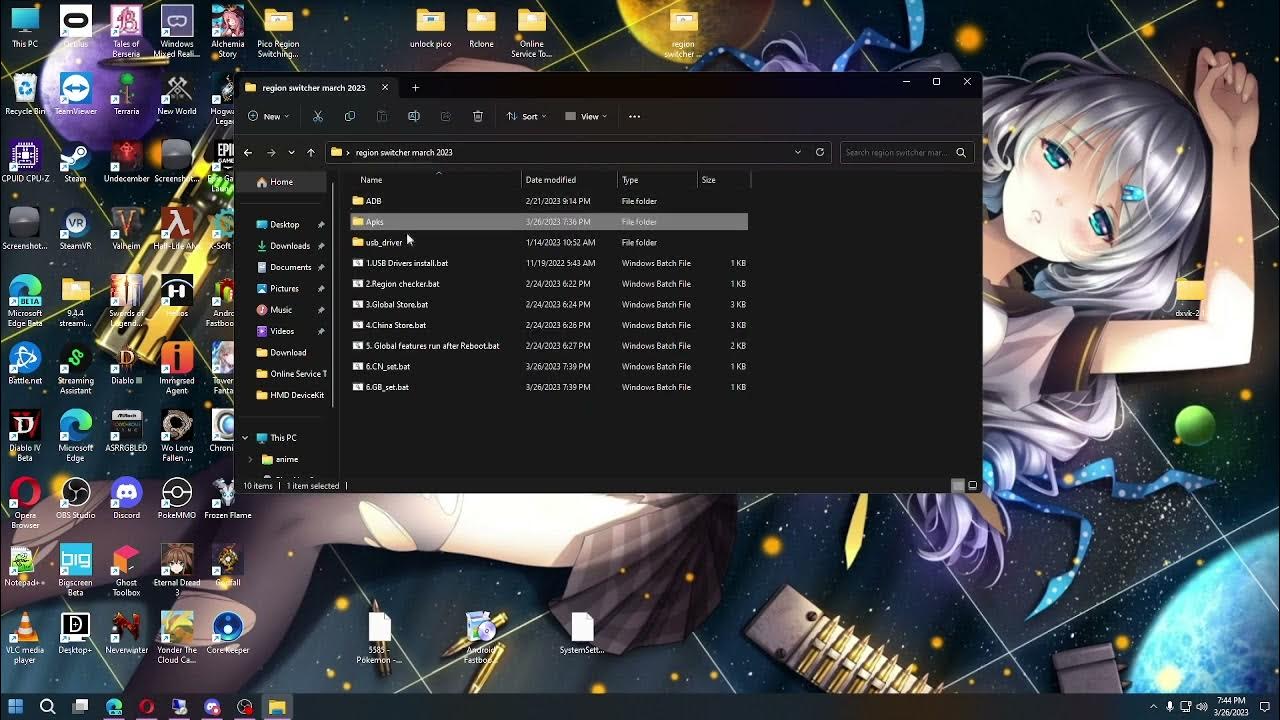The width and height of the screenshot is (1280, 720).
Task: Sort by Type column header
Action: 658,180
